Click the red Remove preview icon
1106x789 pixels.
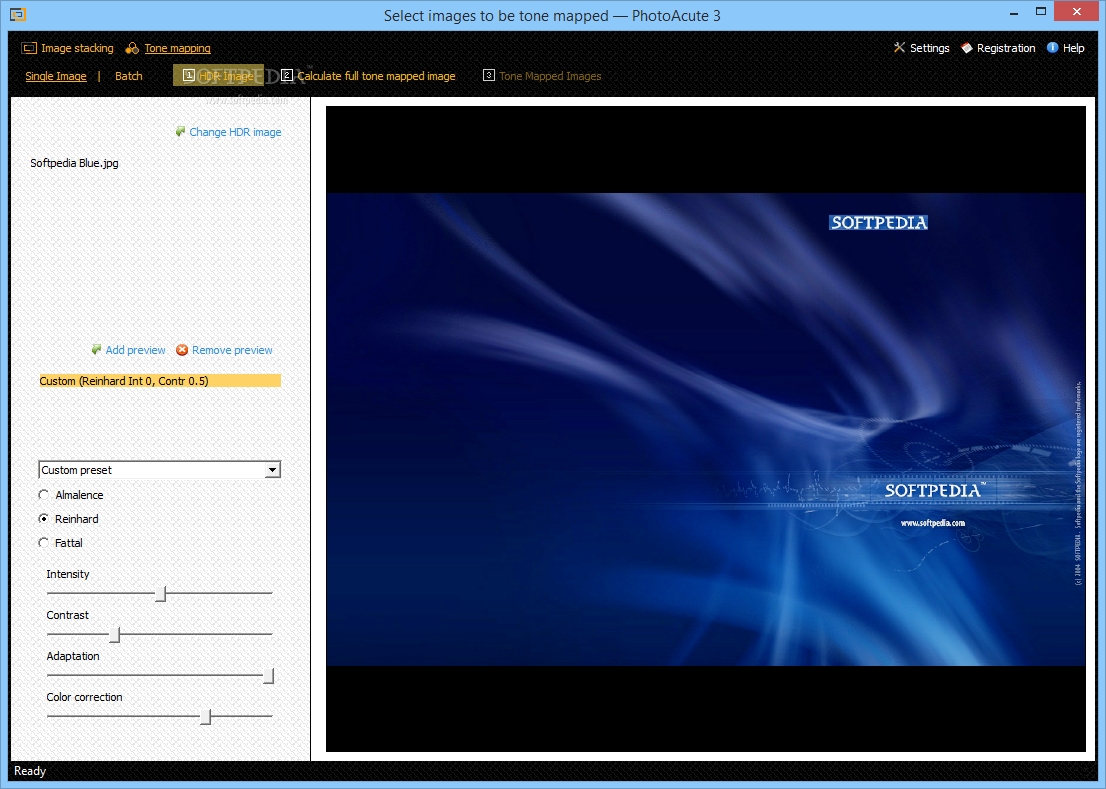[182, 350]
